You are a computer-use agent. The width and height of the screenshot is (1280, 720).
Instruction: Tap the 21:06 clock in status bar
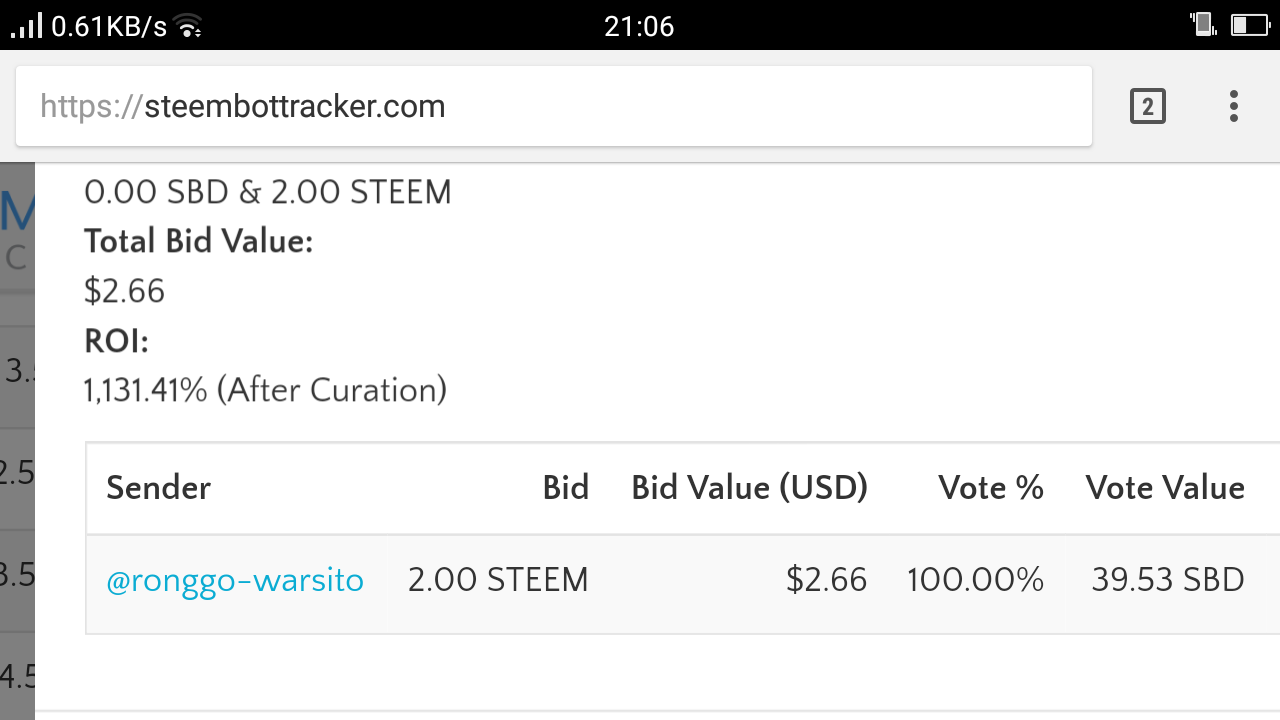(639, 26)
